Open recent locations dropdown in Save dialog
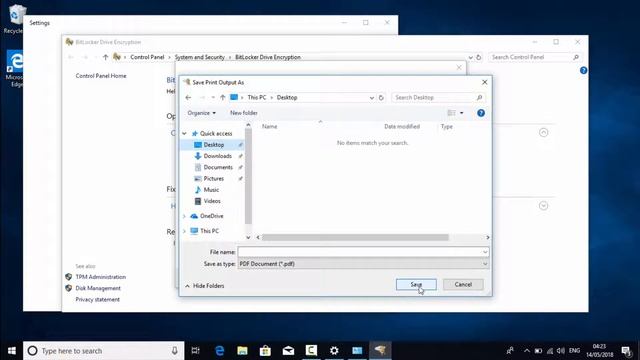 coord(213,98)
